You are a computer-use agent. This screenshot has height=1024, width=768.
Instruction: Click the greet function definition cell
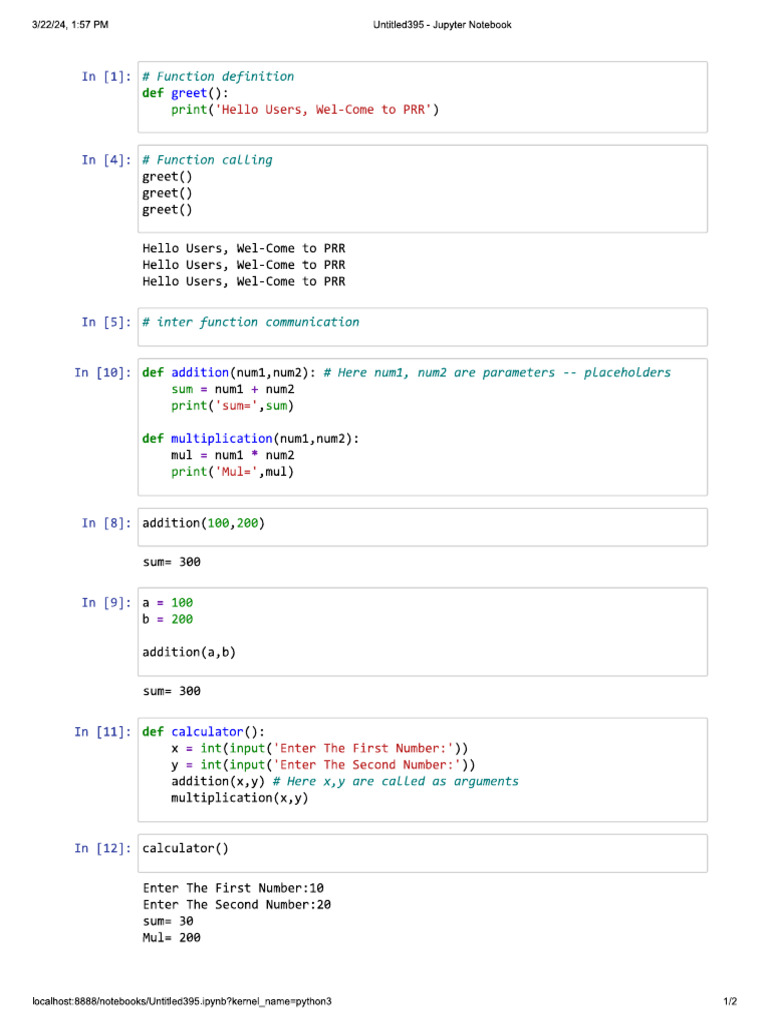click(423, 97)
